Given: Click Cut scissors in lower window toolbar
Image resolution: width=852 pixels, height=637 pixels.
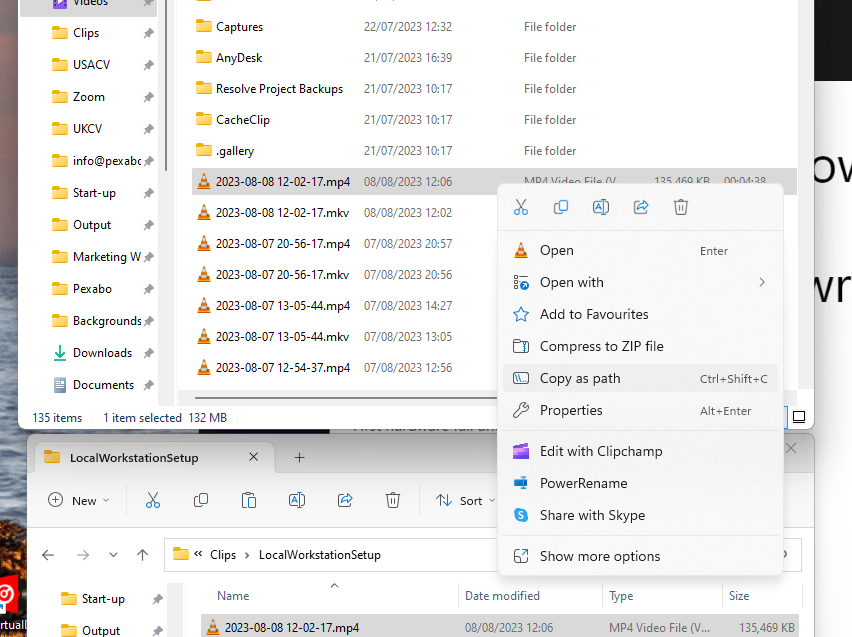Looking at the screenshot, I should coord(153,501).
